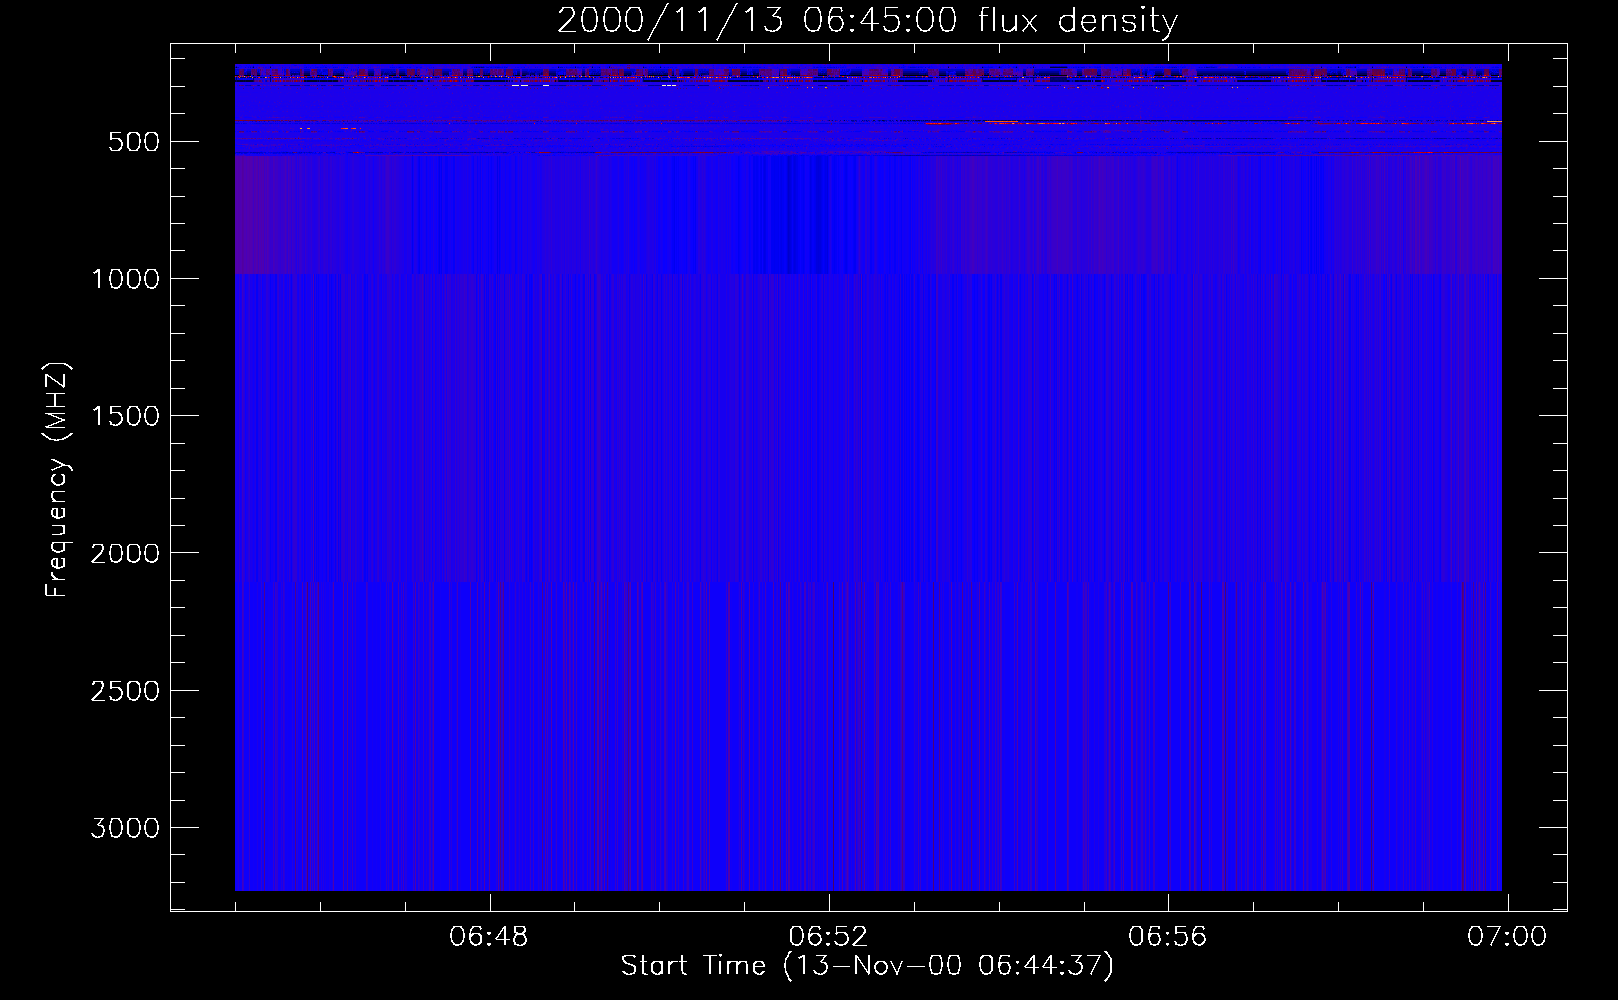Click the 1500 frequency tick label
The image size is (1618, 1000).
[125, 416]
